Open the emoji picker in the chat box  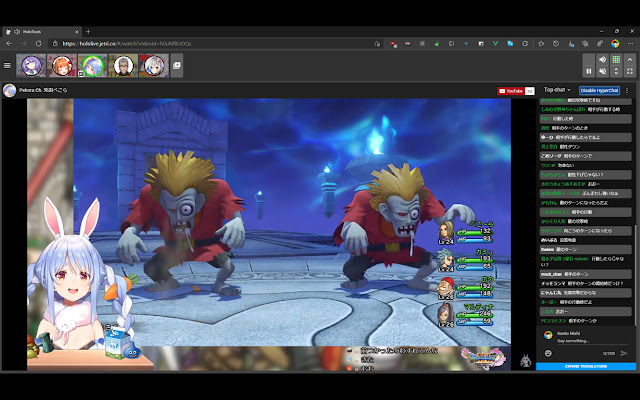click(548, 353)
